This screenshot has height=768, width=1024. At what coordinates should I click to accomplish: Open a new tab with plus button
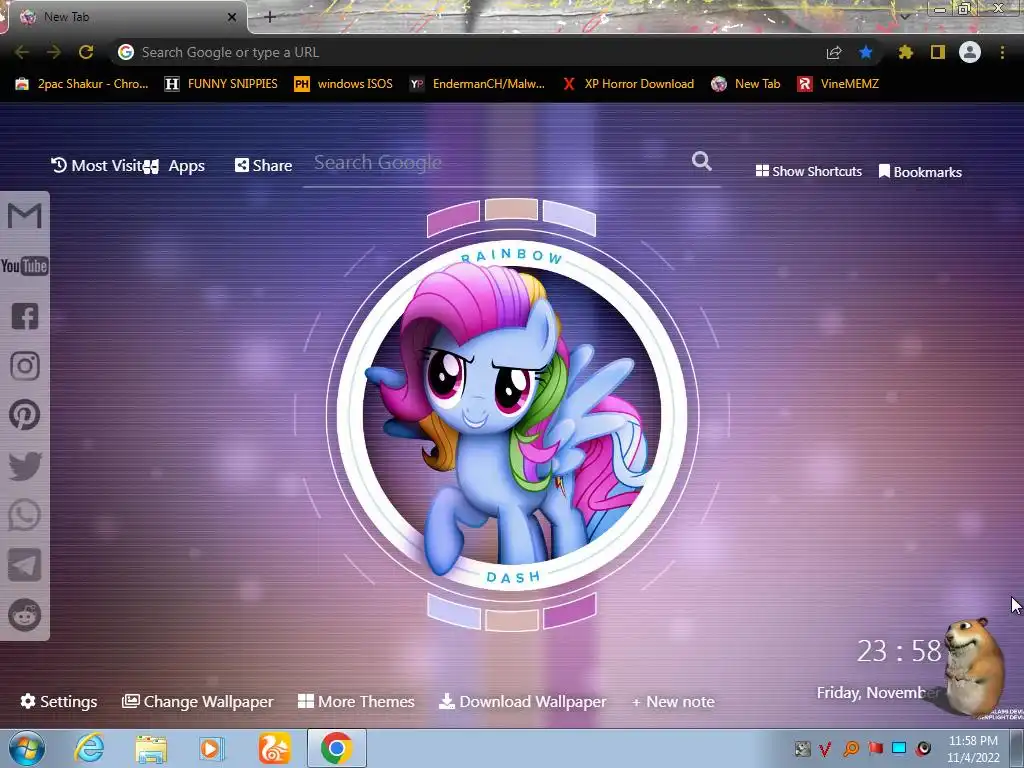tap(270, 17)
